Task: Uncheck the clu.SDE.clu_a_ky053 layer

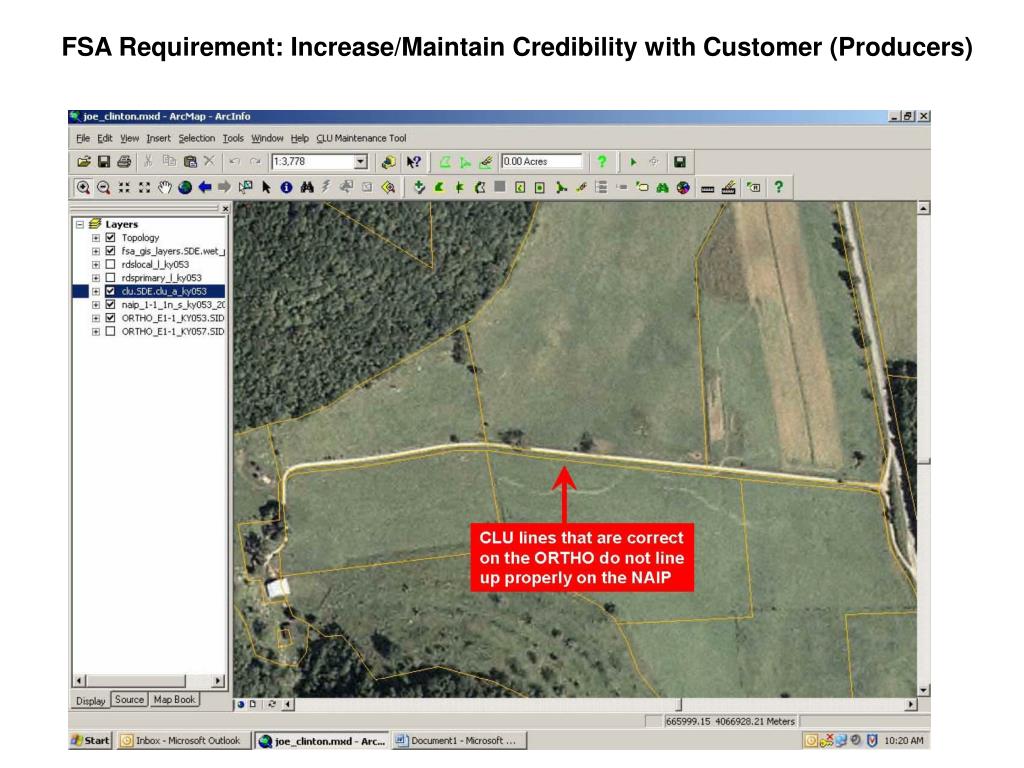Action: [x=110, y=291]
